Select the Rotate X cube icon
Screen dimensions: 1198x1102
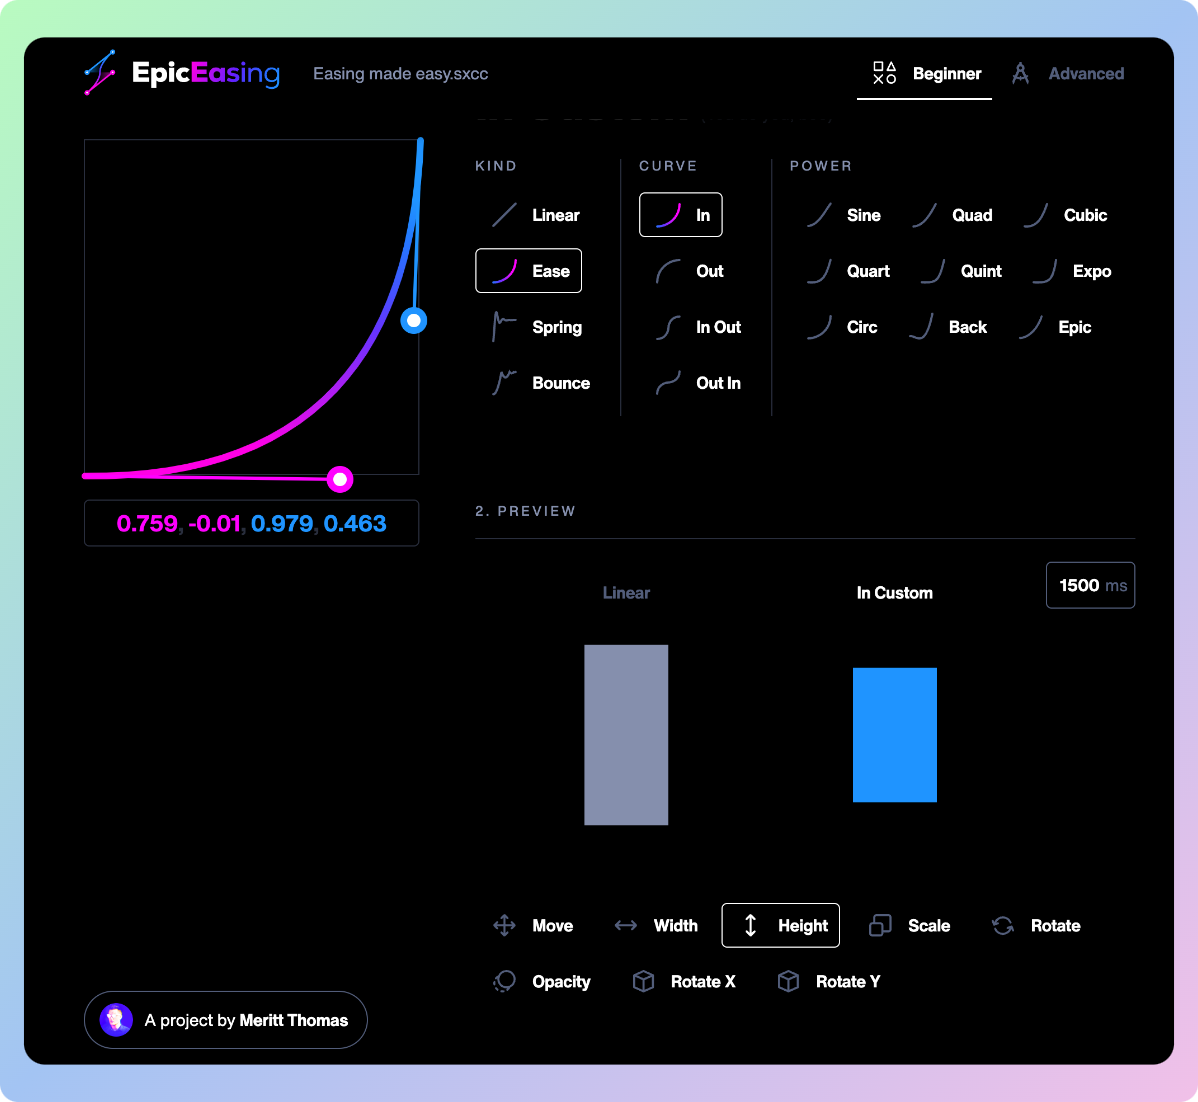click(643, 982)
